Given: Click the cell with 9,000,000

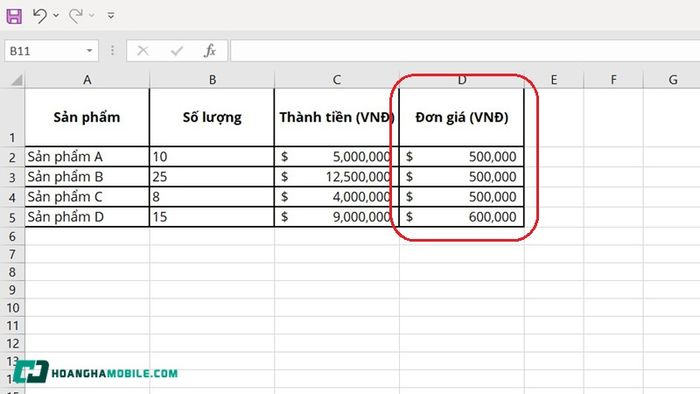Looking at the screenshot, I should (x=337, y=217).
